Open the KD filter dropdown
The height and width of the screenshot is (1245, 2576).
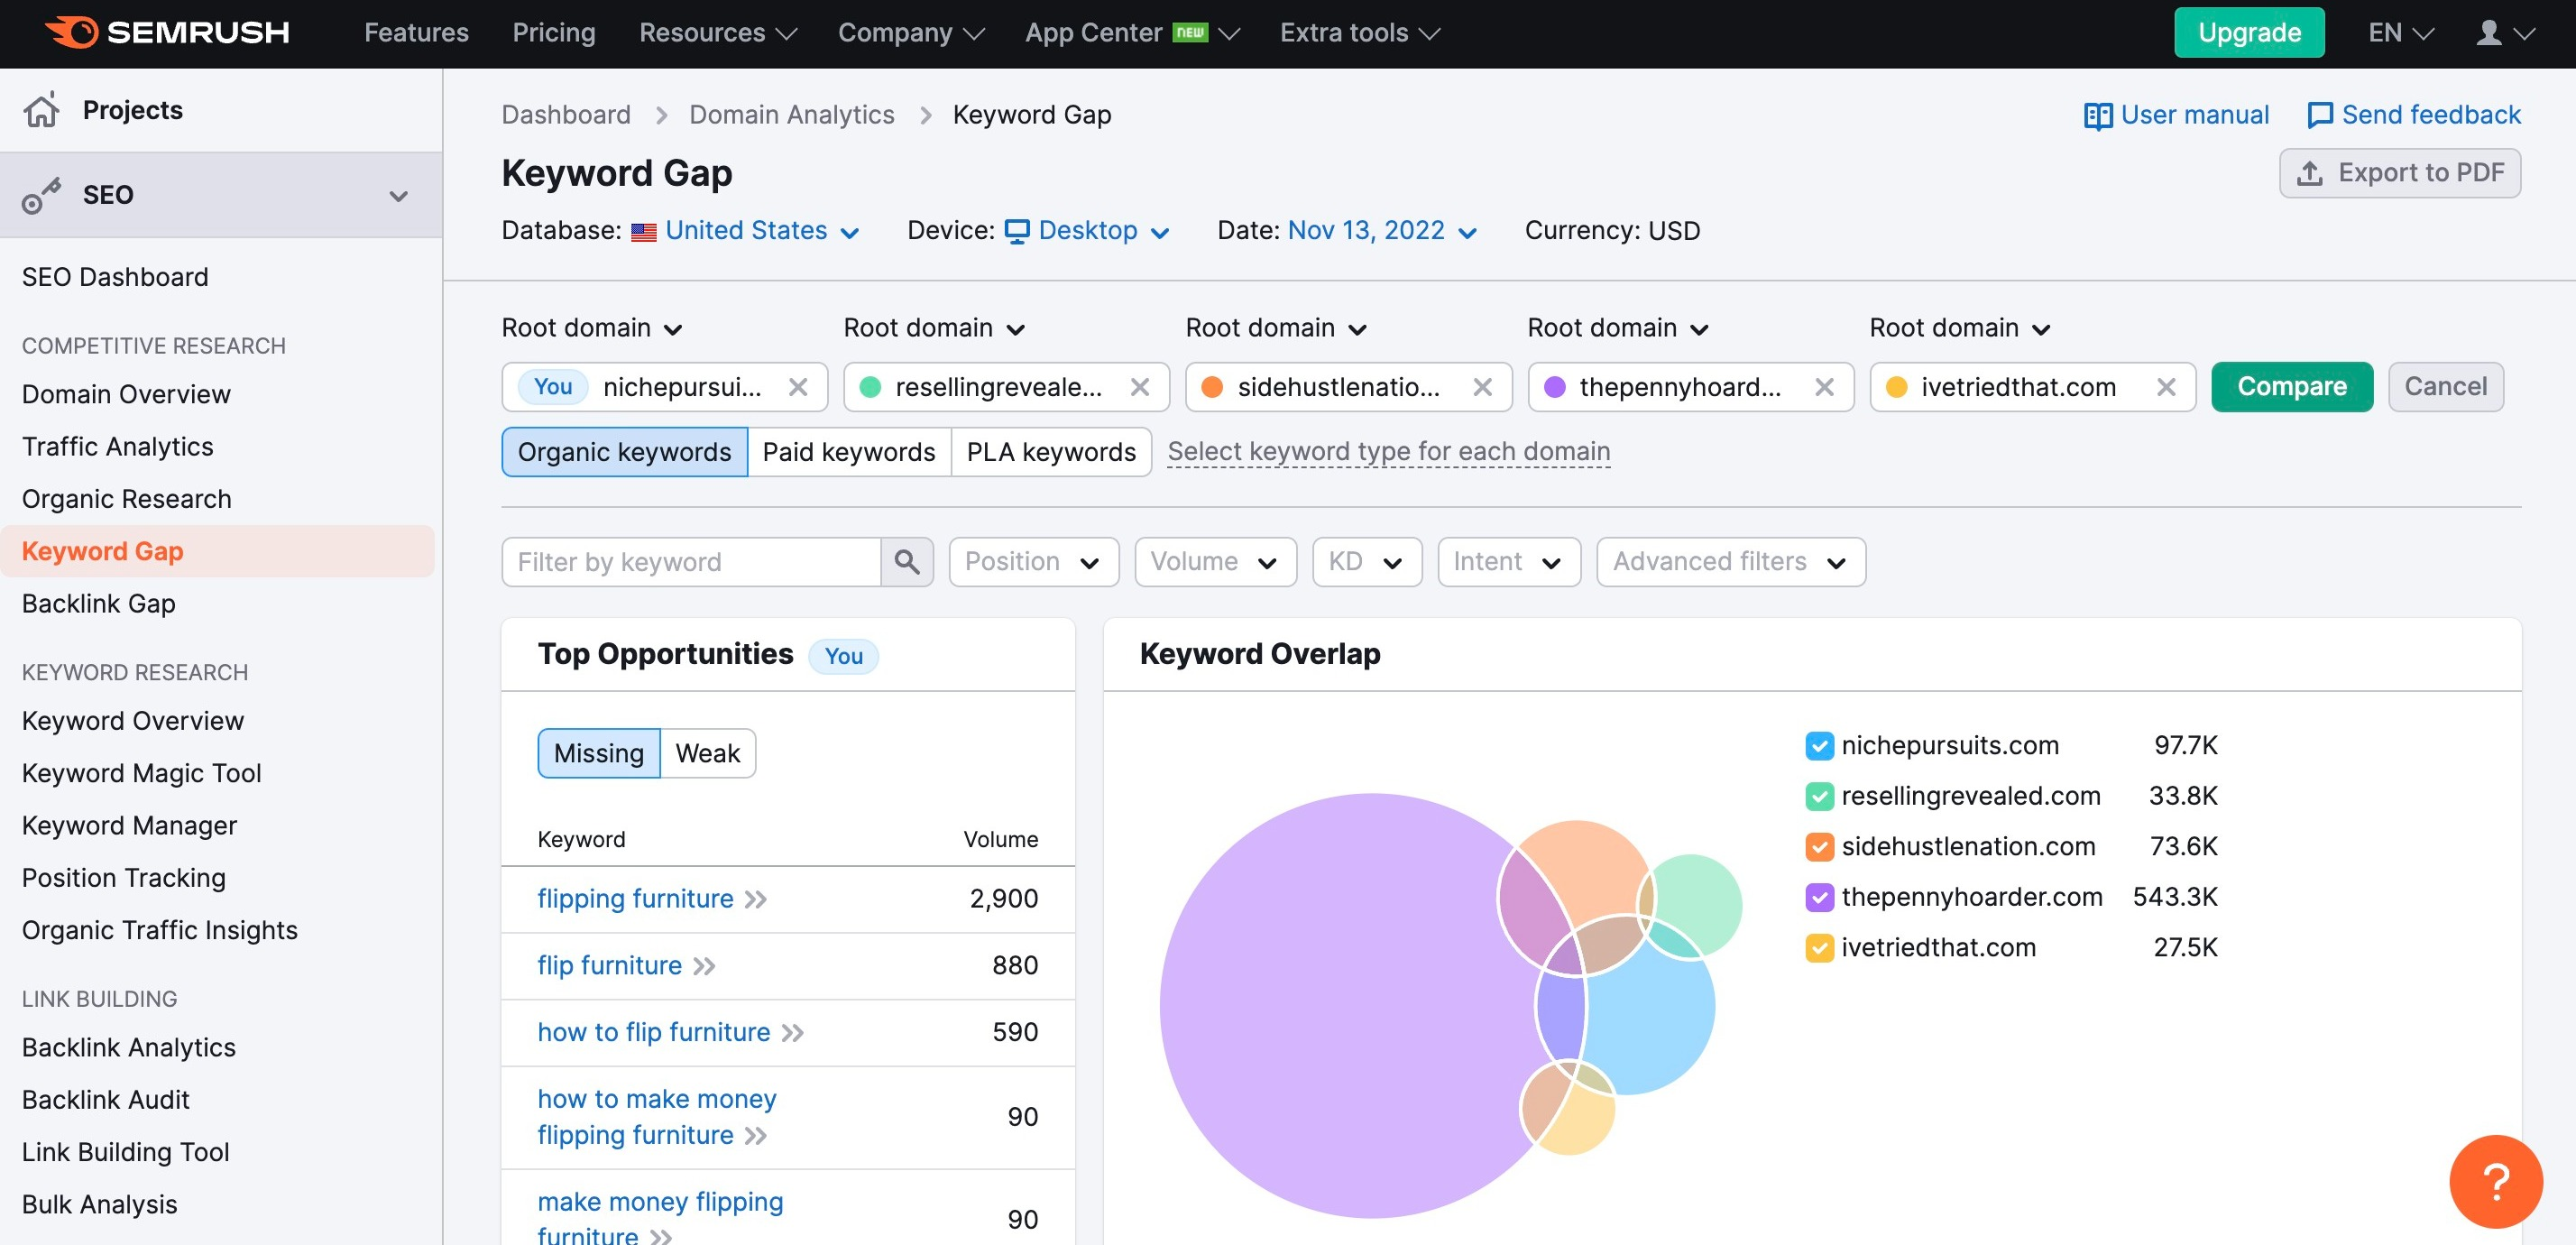pos(1367,562)
